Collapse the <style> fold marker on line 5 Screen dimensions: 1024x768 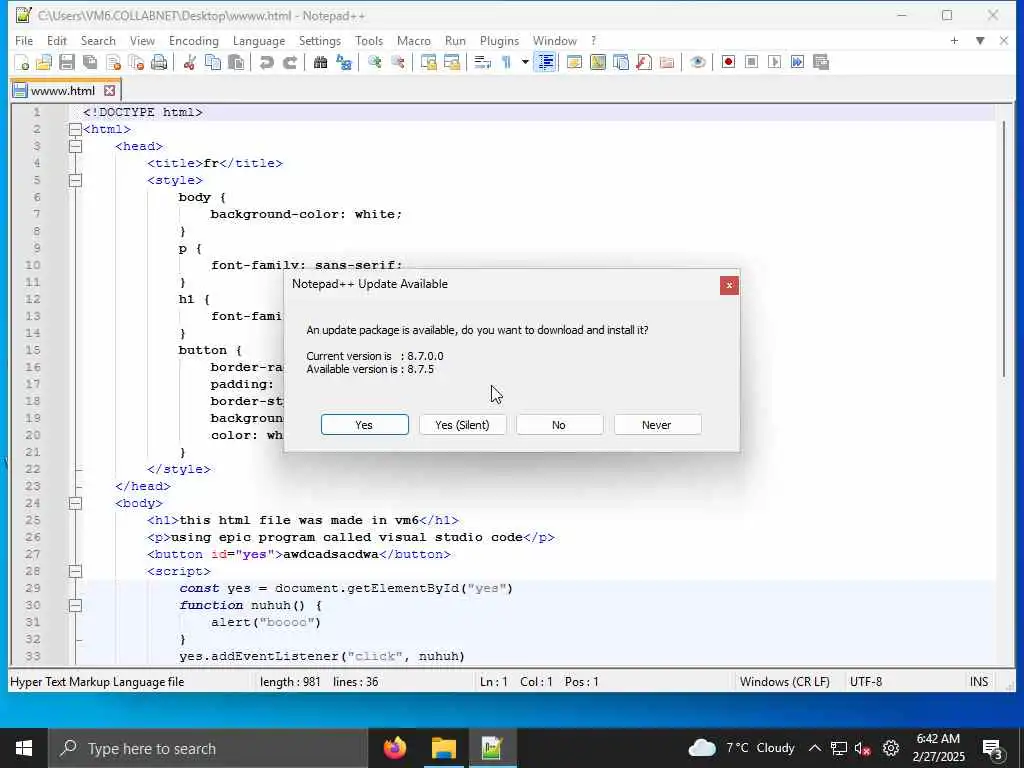[75, 180]
